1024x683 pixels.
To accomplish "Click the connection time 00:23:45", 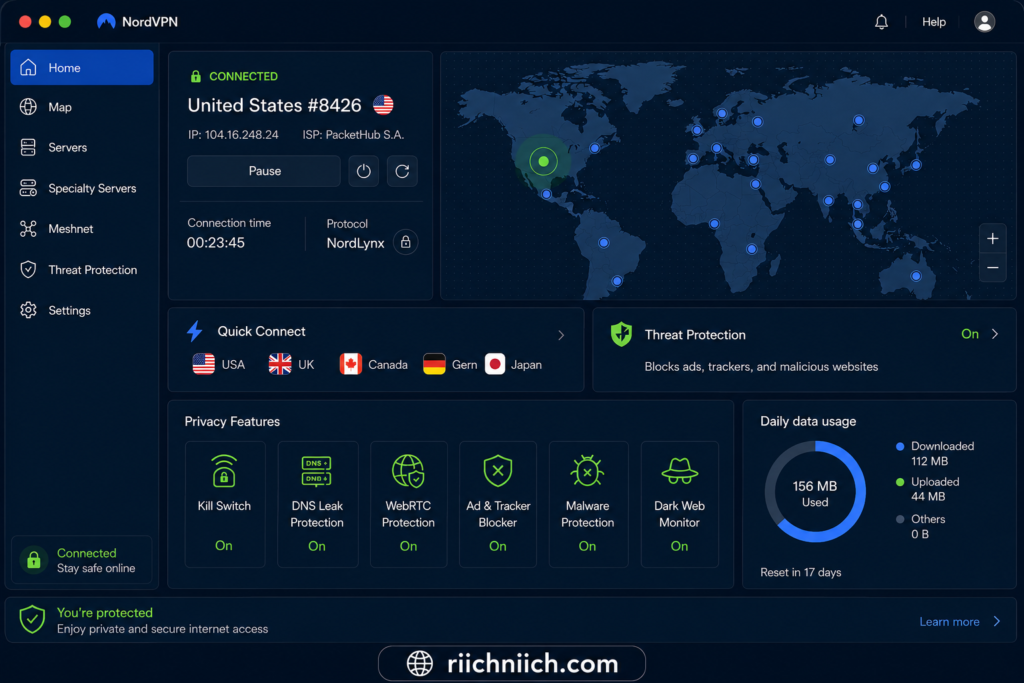I will [216, 243].
